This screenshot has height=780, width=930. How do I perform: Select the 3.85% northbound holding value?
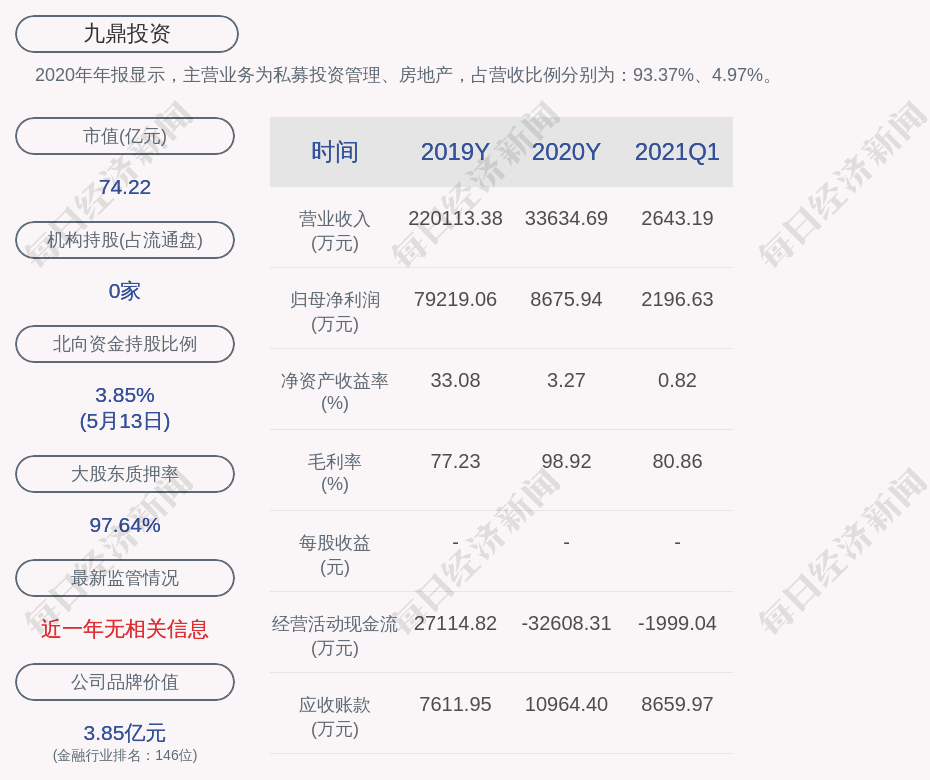(125, 395)
